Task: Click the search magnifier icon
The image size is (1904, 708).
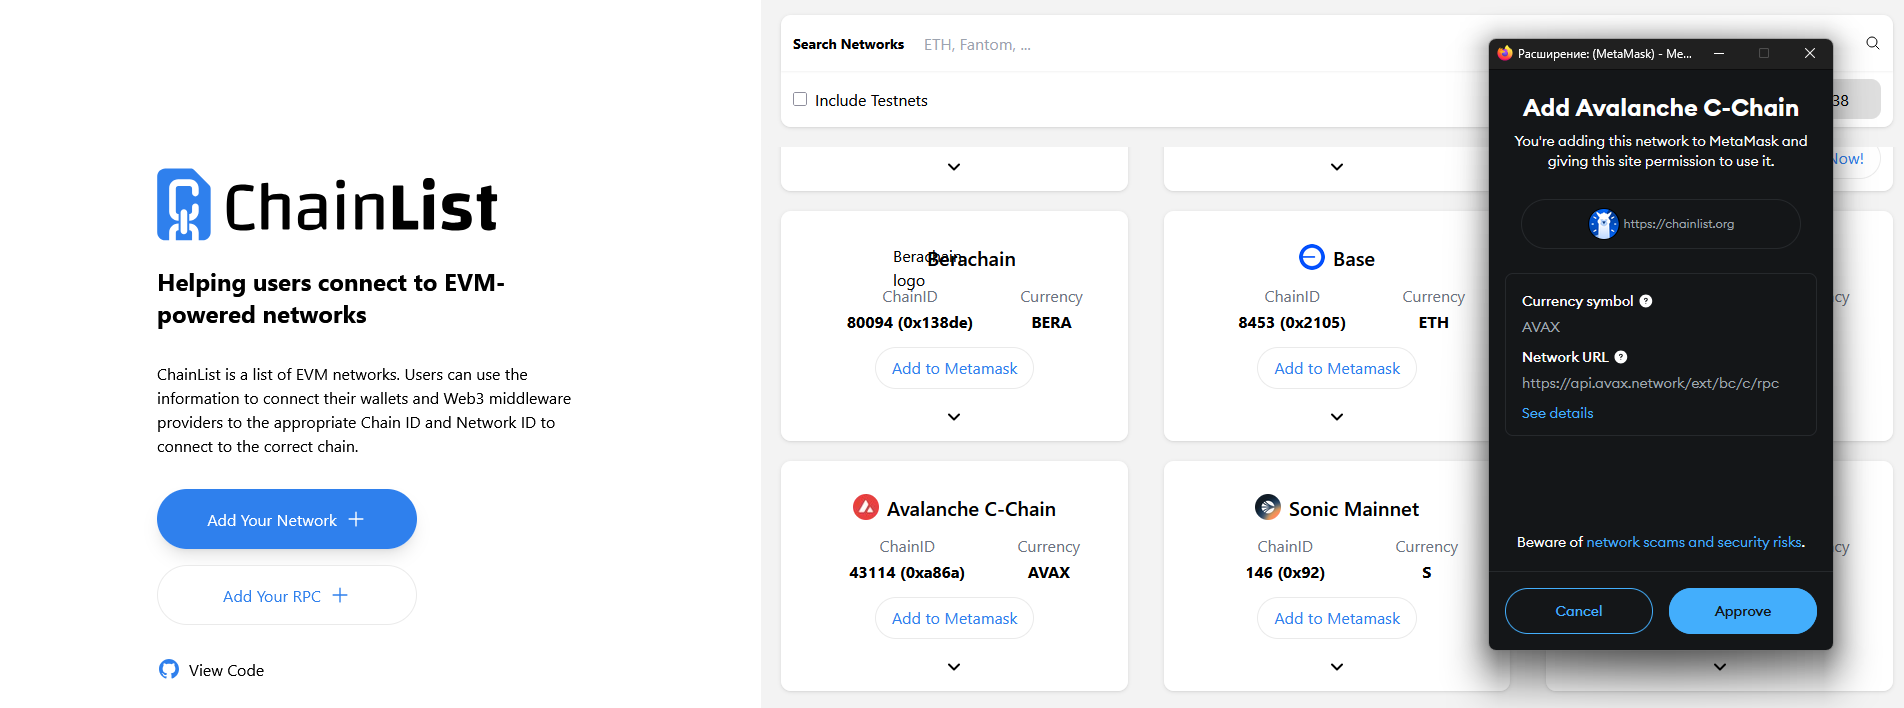Action: tap(1872, 43)
